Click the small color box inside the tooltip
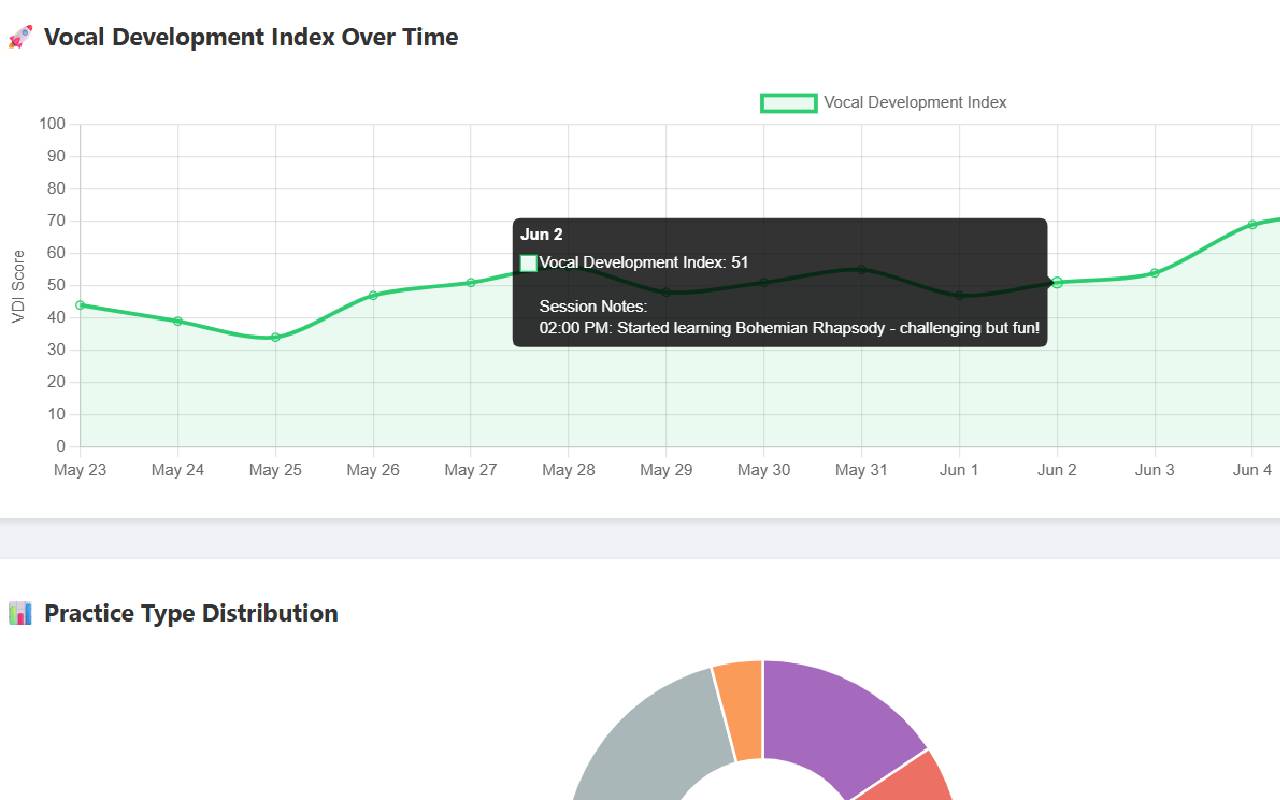This screenshot has width=1280, height=800. [x=528, y=263]
